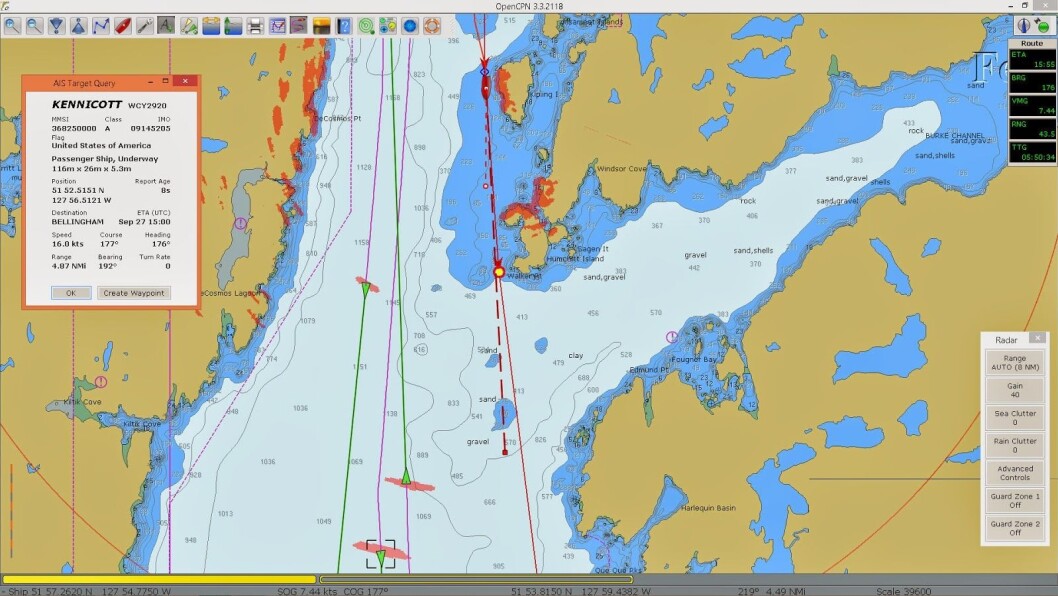Click the Zoom Out magnifier tool
This screenshot has width=1058, height=596.
click(34, 26)
